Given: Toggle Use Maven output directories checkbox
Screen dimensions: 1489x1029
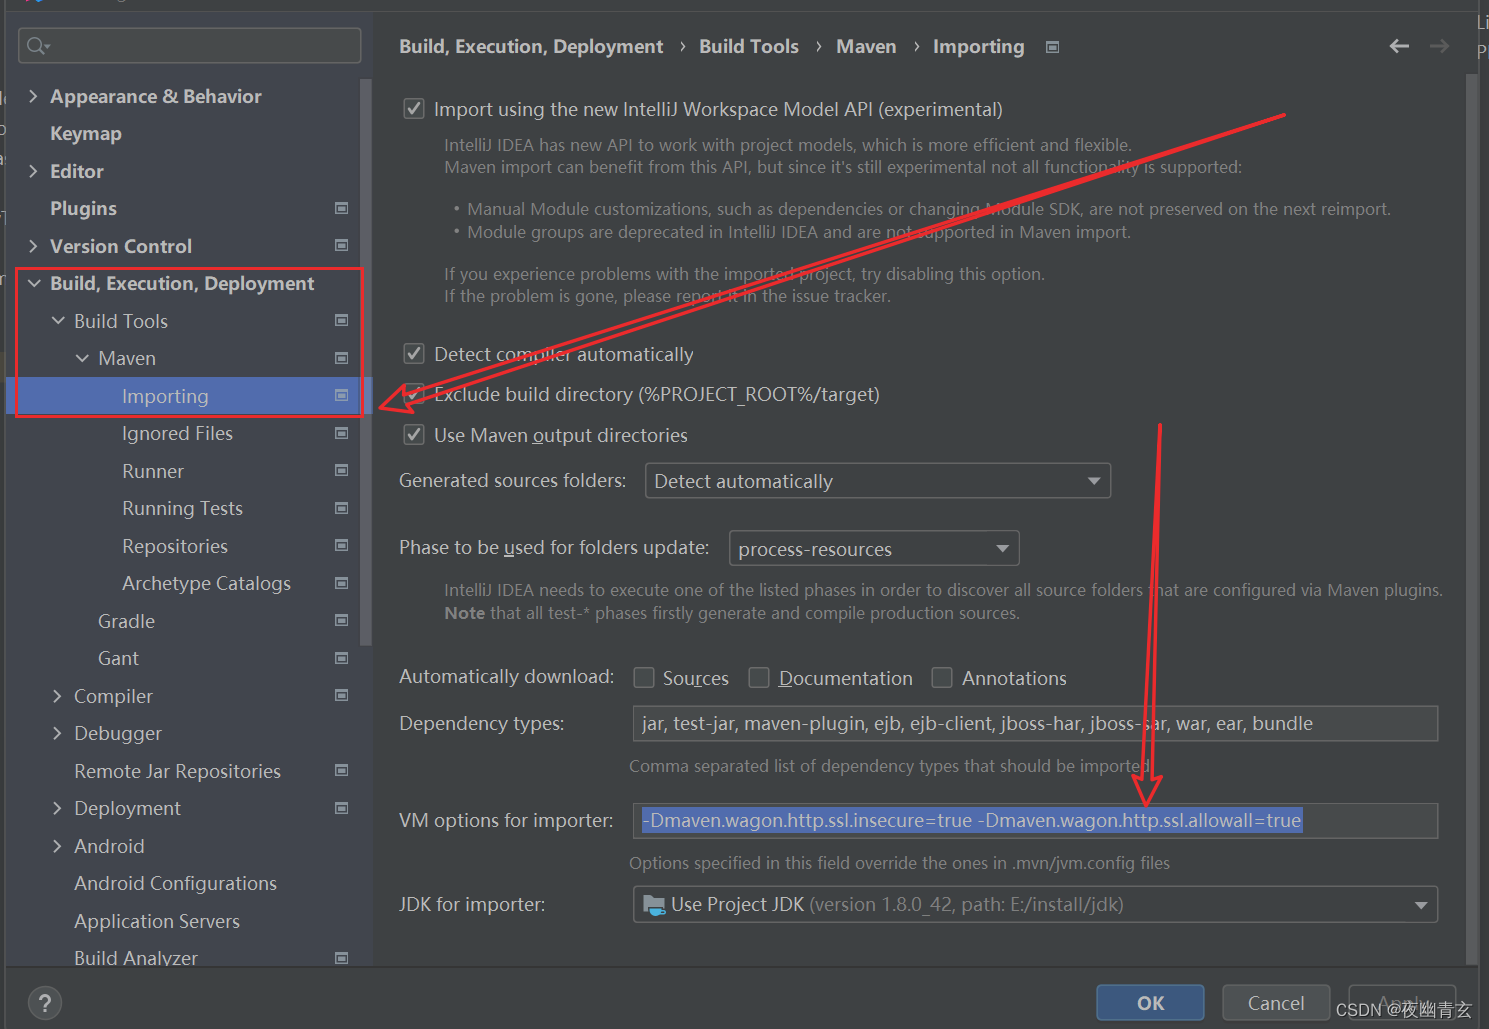Looking at the screenshot, I should point(413,434).
